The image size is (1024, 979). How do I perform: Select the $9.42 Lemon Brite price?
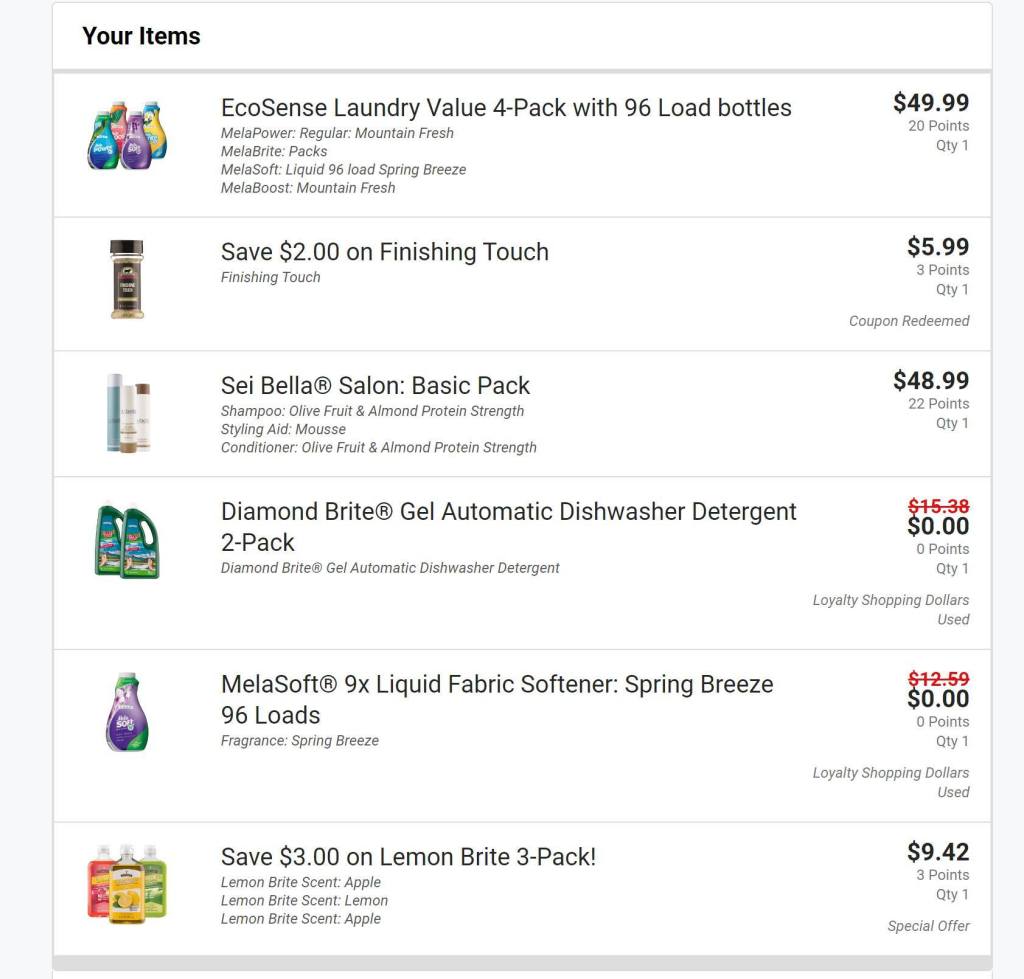tap(938, 852)
